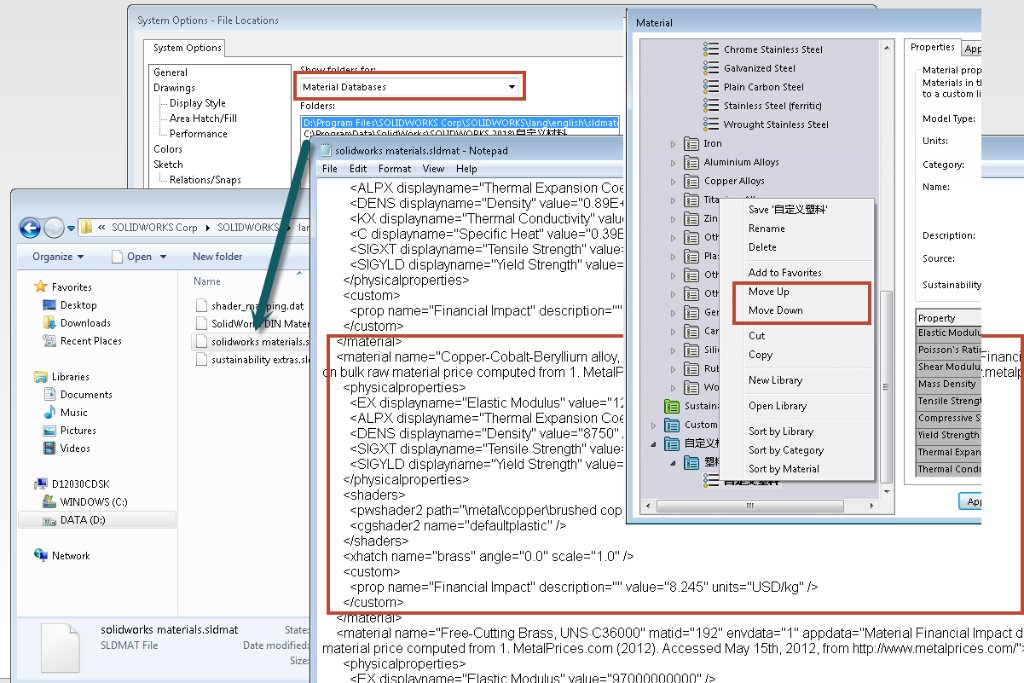The height and width of the screenshot is (683, 1024).
Task: Select Display Style under Drawings
Action: point(197,103)
